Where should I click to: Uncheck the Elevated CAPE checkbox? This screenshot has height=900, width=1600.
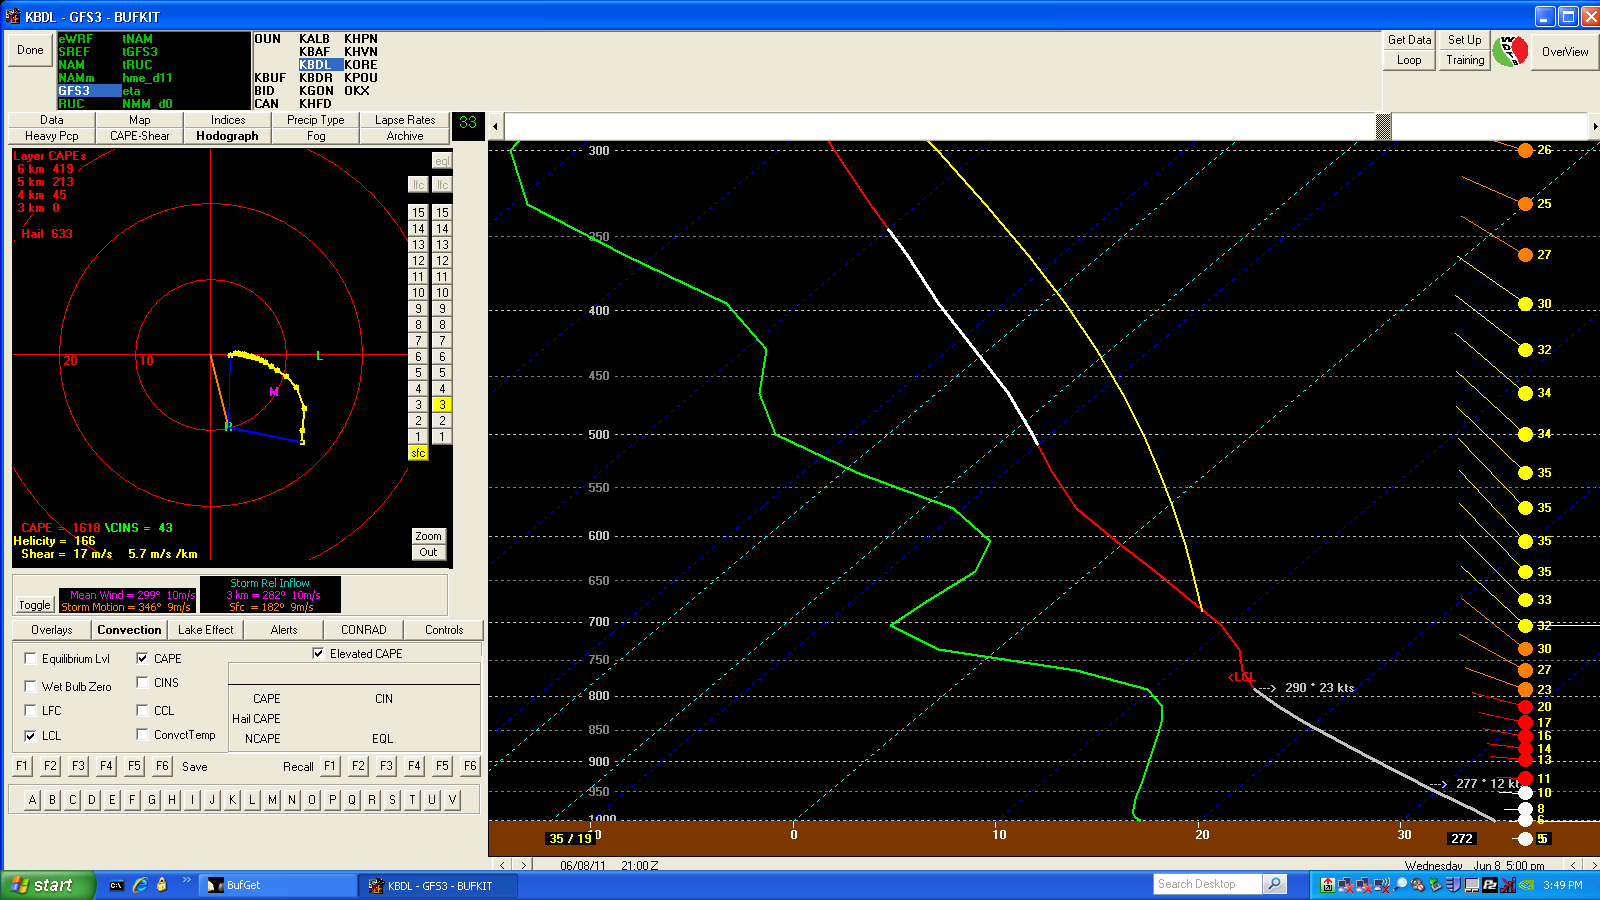tap(318, 654)
